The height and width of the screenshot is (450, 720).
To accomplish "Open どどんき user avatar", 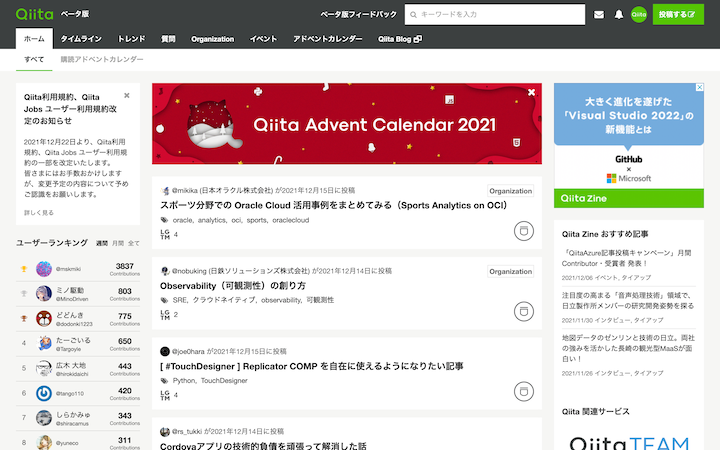I will tap(44, 318).
